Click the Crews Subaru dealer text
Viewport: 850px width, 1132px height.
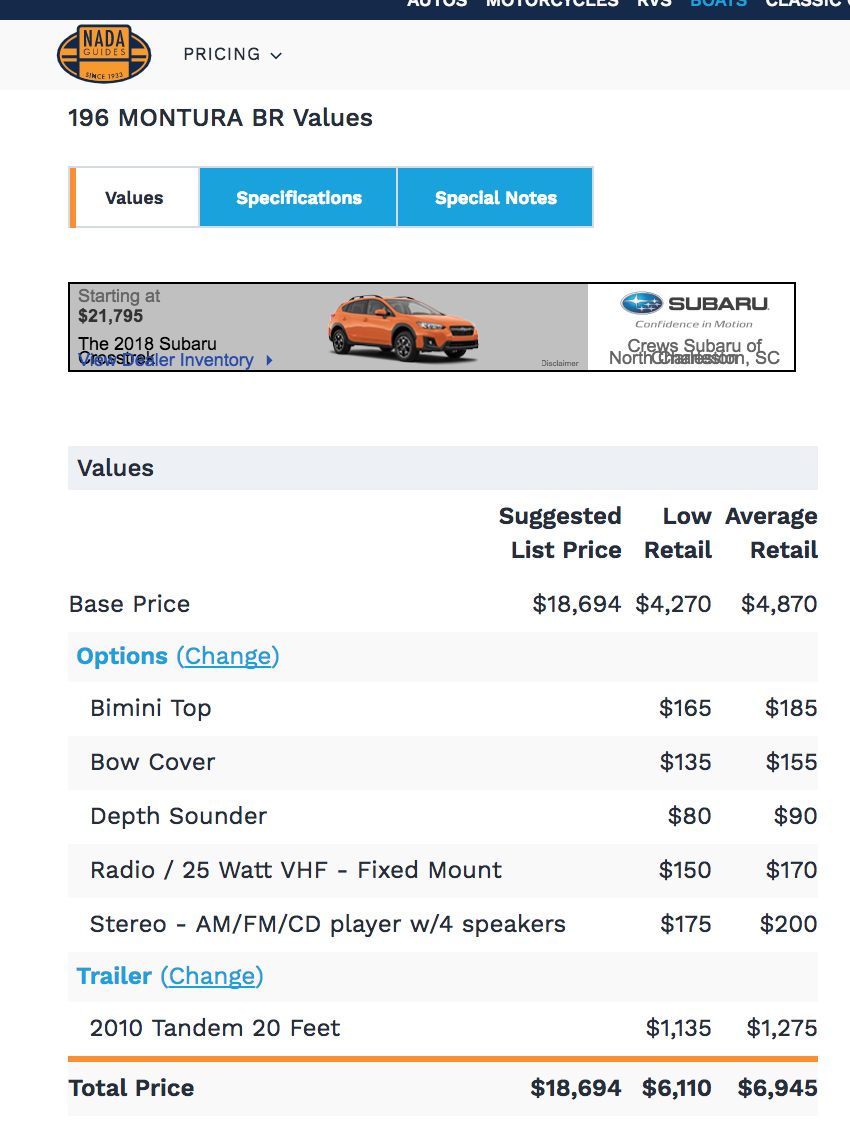pyautogui.click(x=694, y=352)
